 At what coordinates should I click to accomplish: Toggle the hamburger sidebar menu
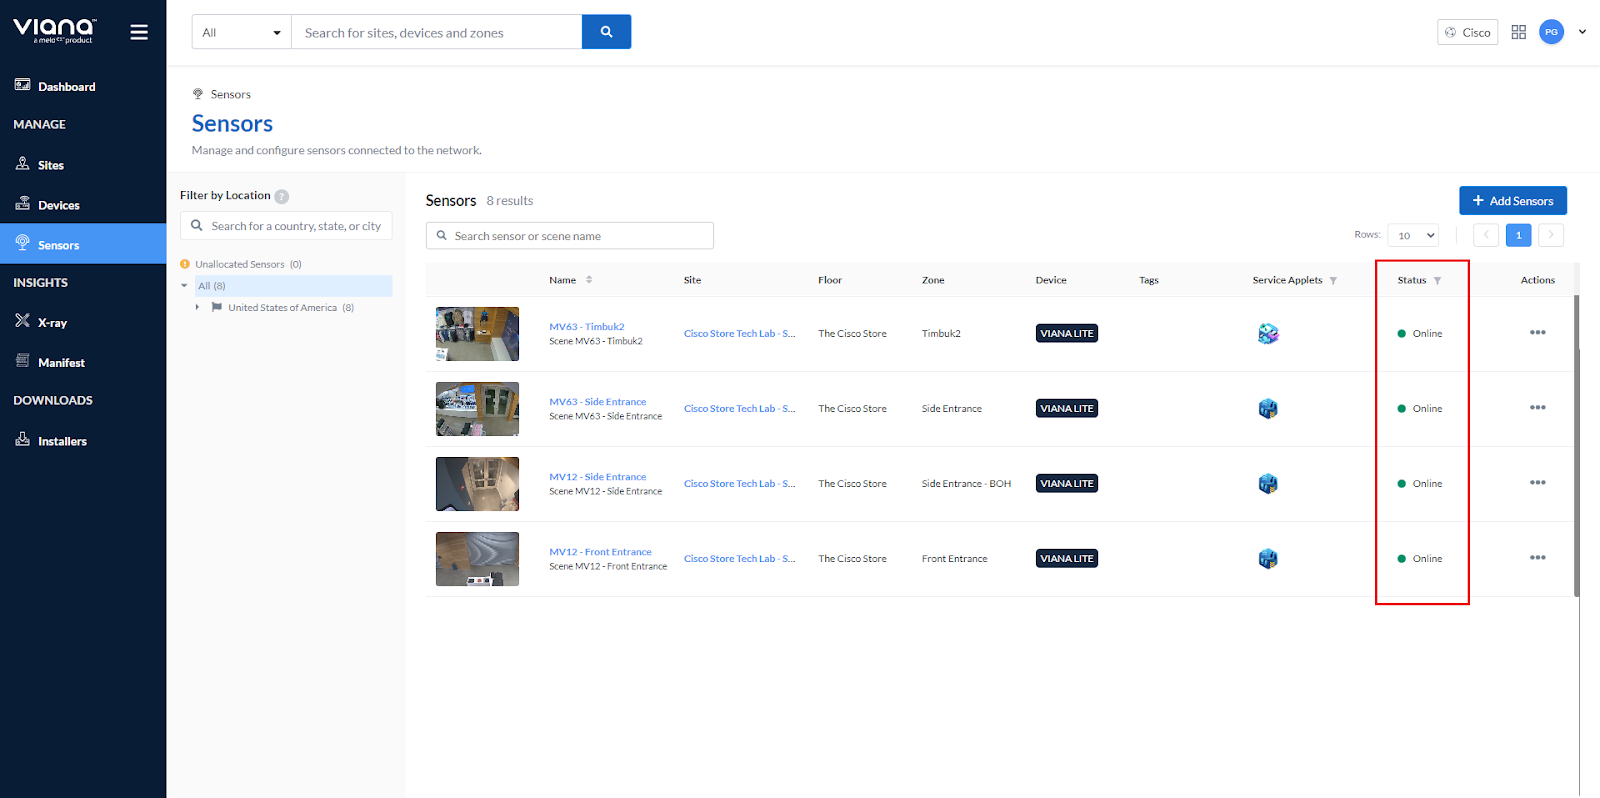click(x=139, y=32)
